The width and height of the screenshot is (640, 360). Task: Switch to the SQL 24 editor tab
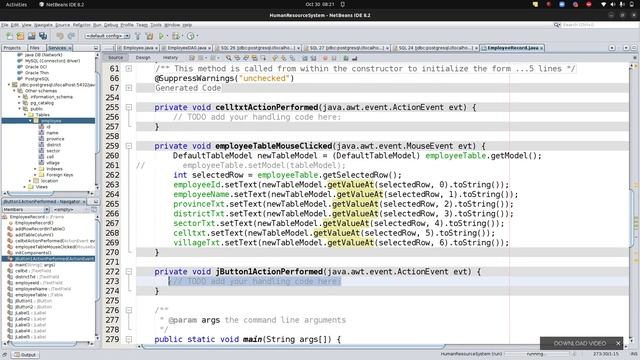pyautogui.click(x=435, y=48)
